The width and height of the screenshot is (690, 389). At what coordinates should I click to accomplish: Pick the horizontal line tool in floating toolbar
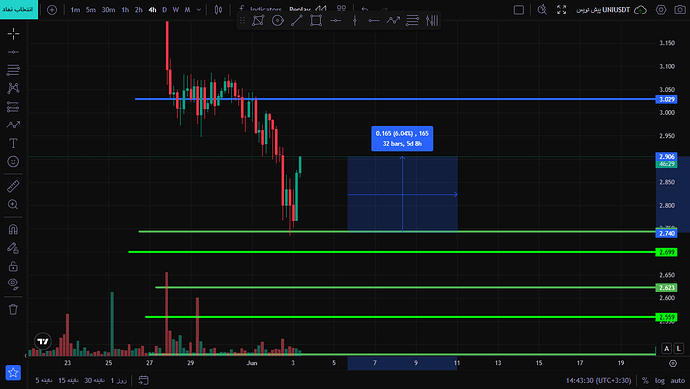tap(335, 20)
